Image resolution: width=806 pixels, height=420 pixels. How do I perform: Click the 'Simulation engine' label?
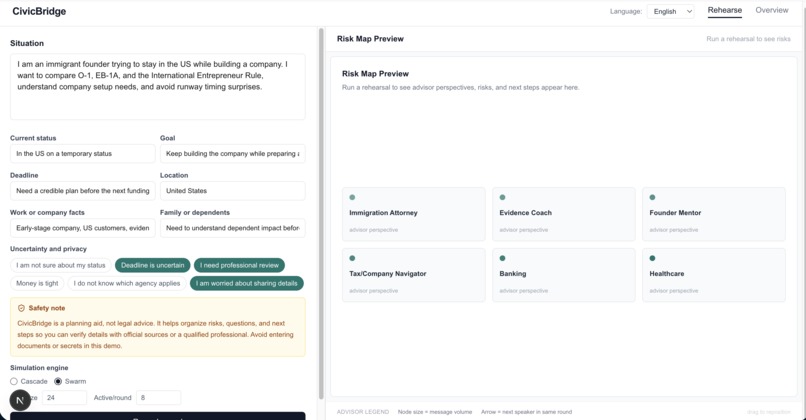39,368
